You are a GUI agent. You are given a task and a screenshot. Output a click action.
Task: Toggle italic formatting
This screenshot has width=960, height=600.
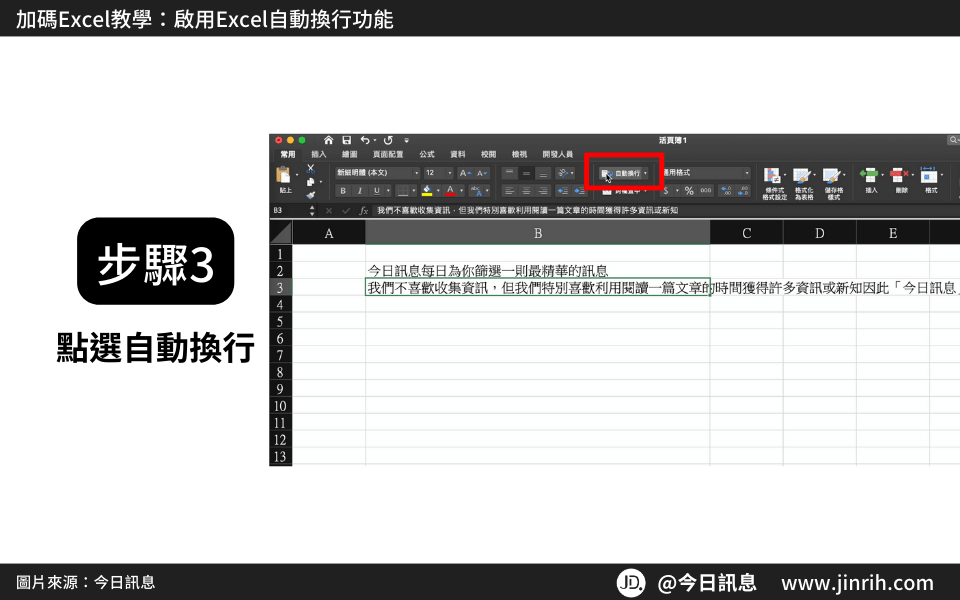point(360,191)
